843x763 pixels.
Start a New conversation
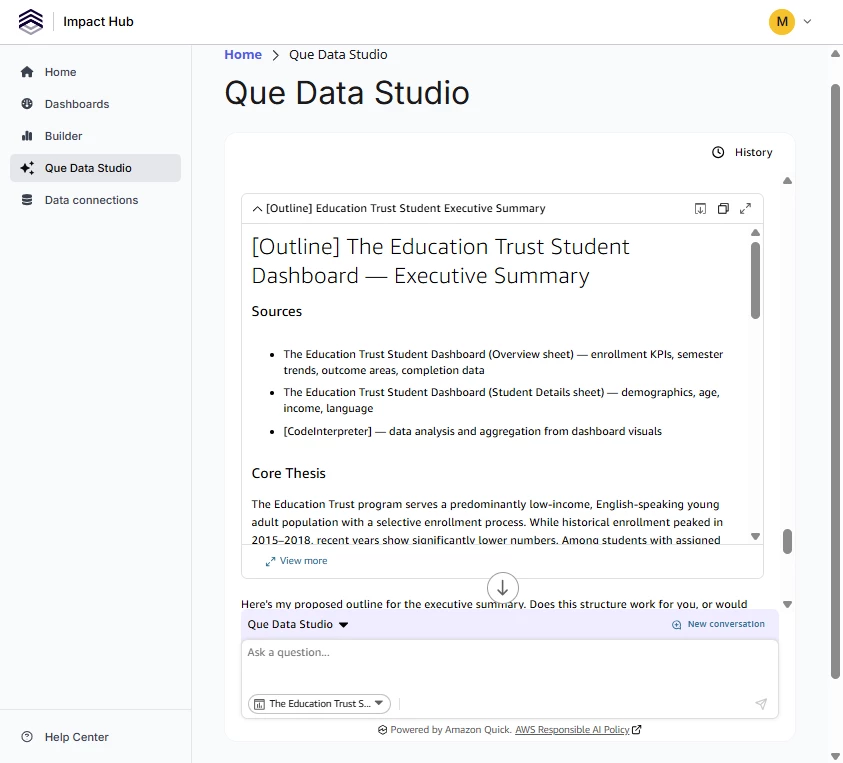(718, 624)
